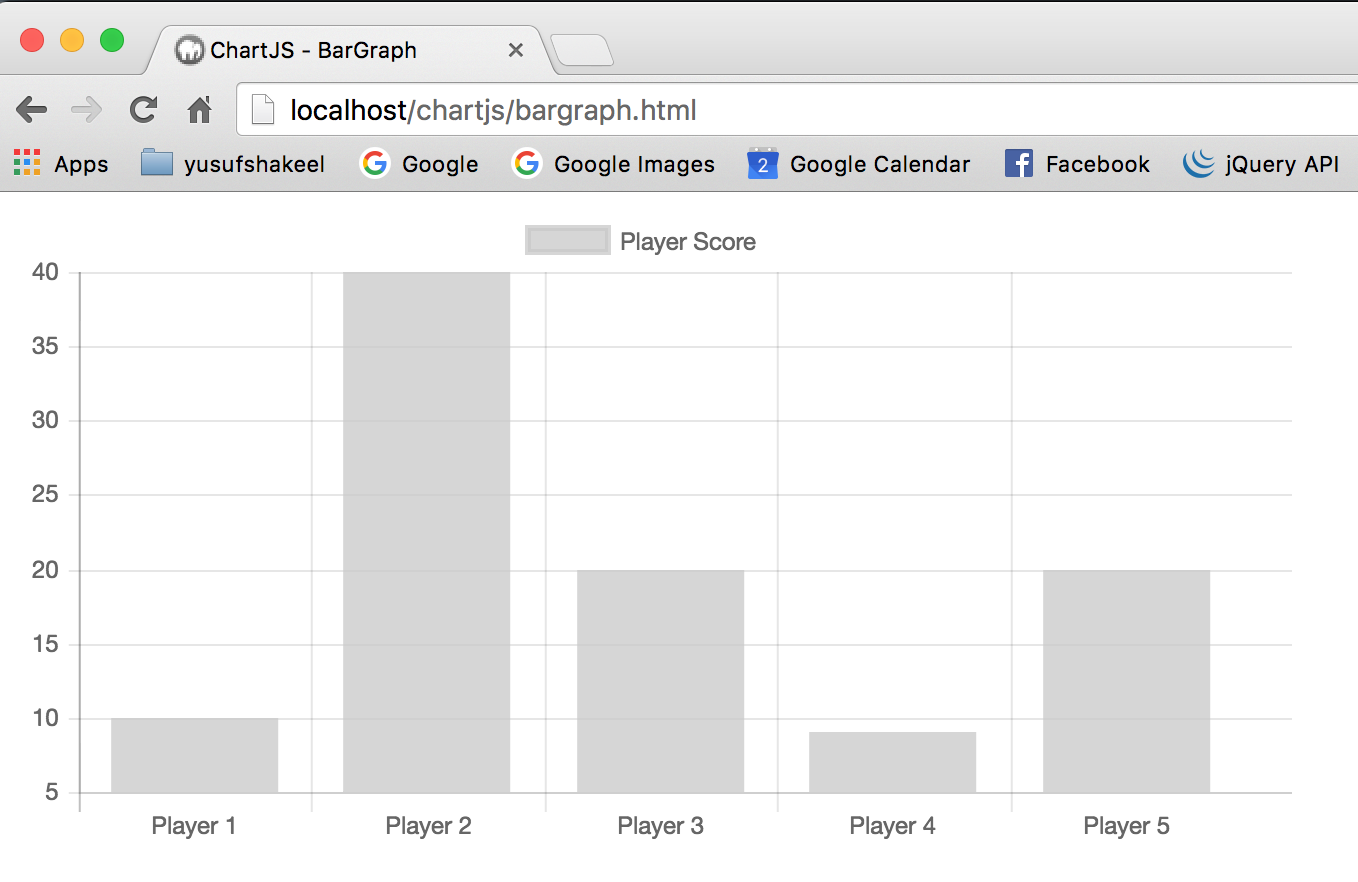This screenshot has width=1358, height=882.
Task: Open the Google bookmark
Action: click(419, 163)
